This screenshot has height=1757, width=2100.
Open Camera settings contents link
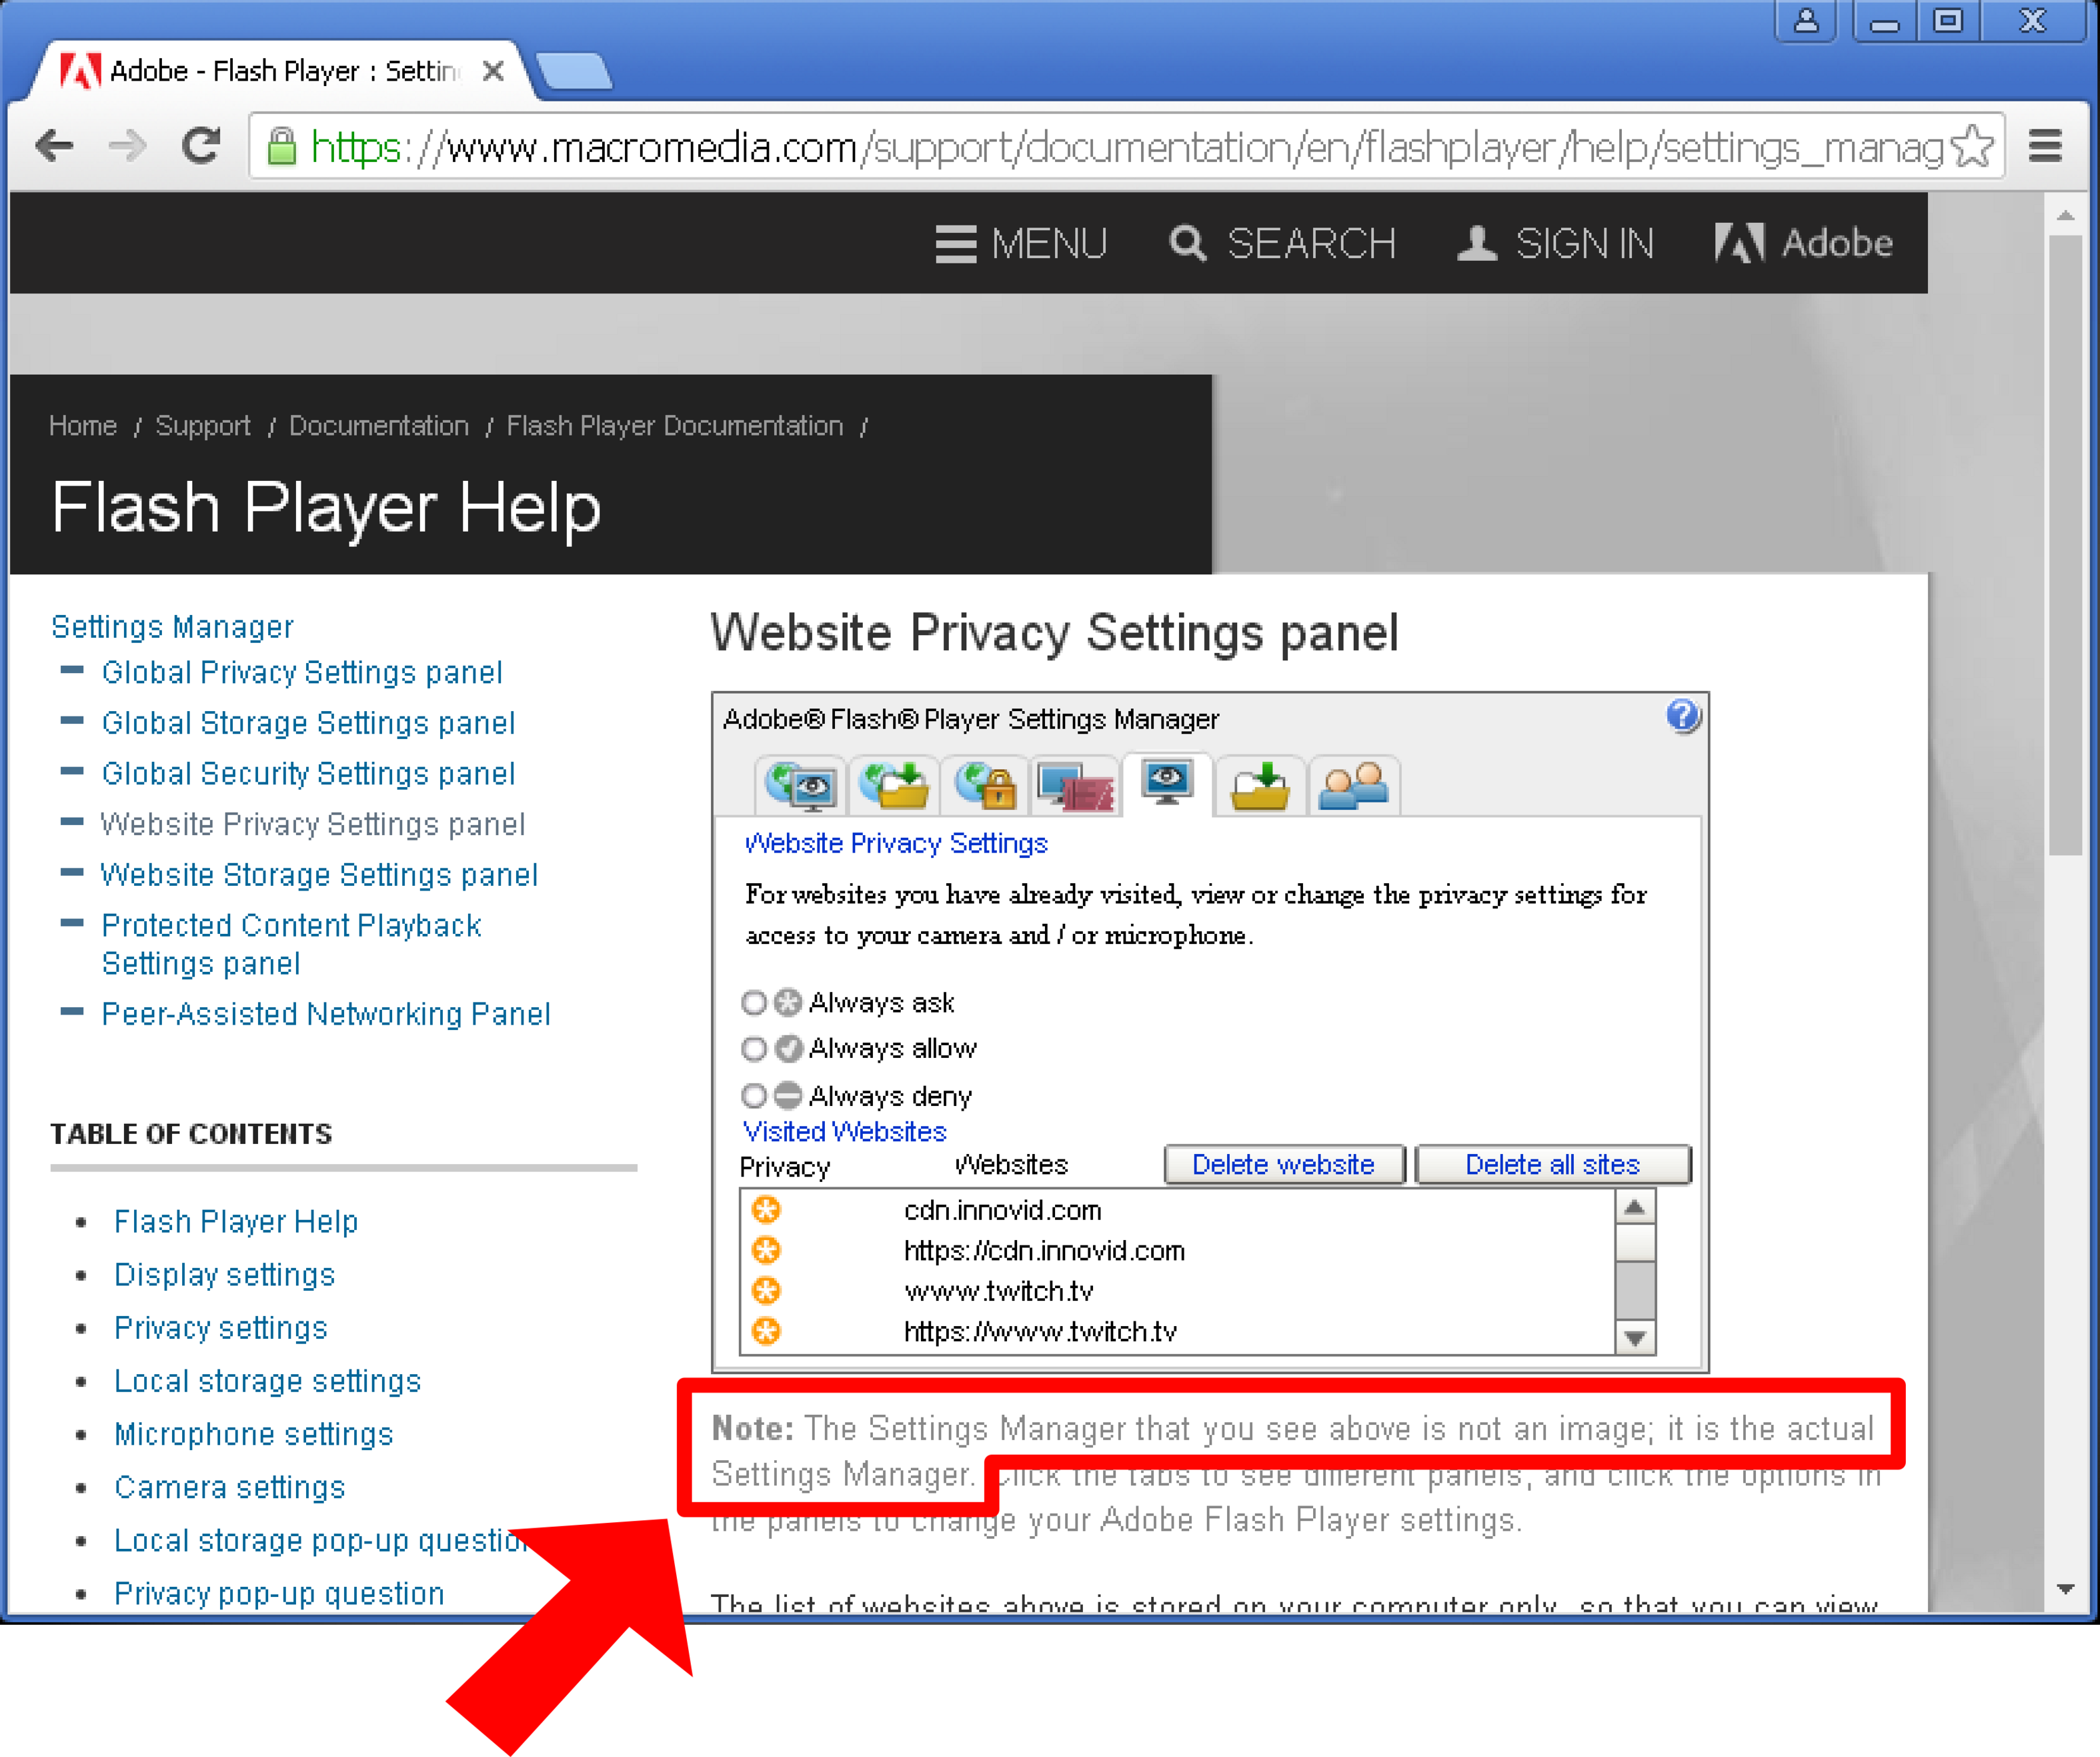pyautogui.click(x=229, y=1487)
